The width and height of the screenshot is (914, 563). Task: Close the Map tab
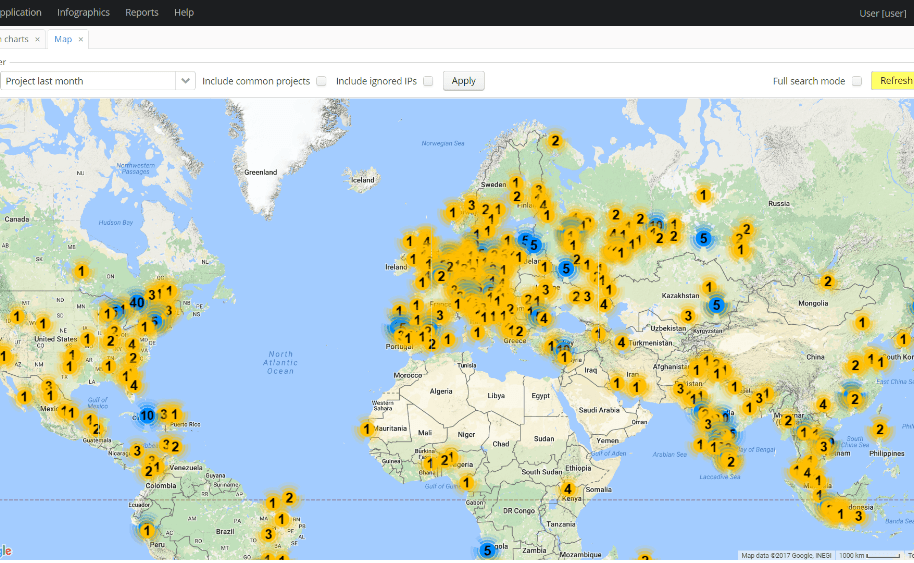click(80, 40)
